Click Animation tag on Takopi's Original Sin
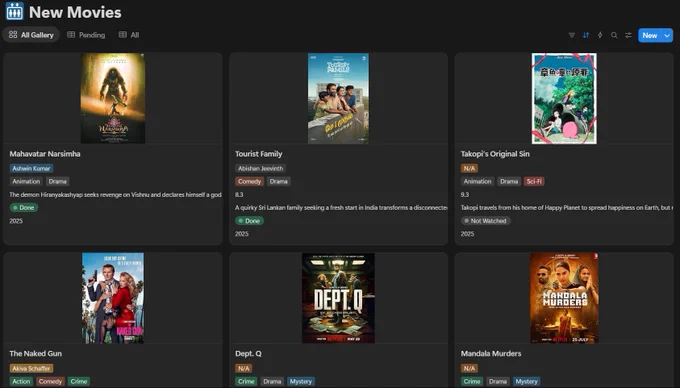This screenshot has height=388, width=680. coord(477,181)
